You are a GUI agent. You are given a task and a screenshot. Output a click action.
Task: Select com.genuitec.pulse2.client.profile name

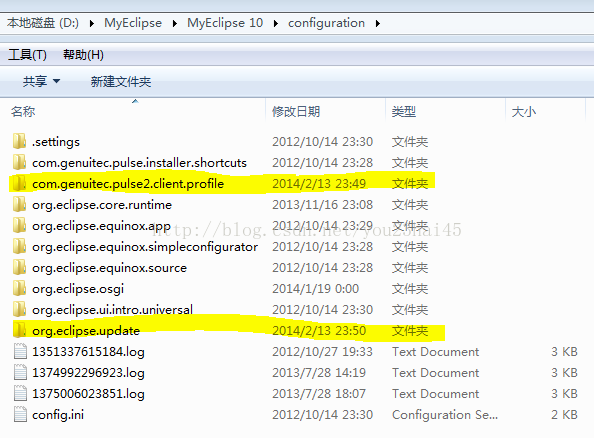[x=128, y=184]
